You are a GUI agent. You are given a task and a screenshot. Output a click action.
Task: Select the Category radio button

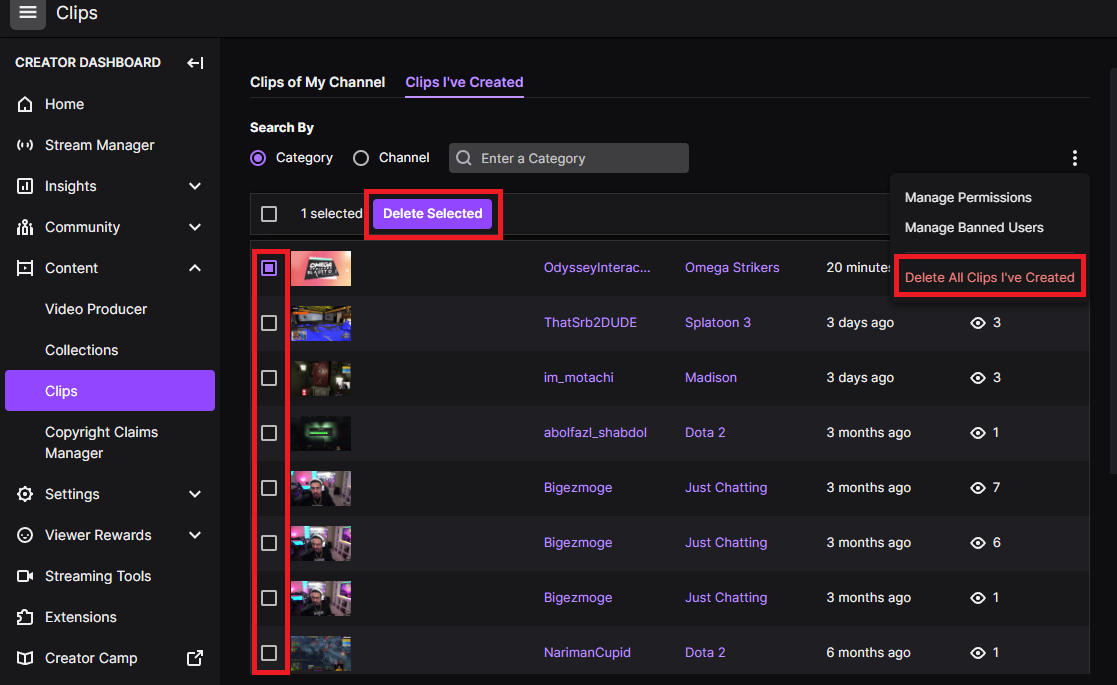(258, 158)
